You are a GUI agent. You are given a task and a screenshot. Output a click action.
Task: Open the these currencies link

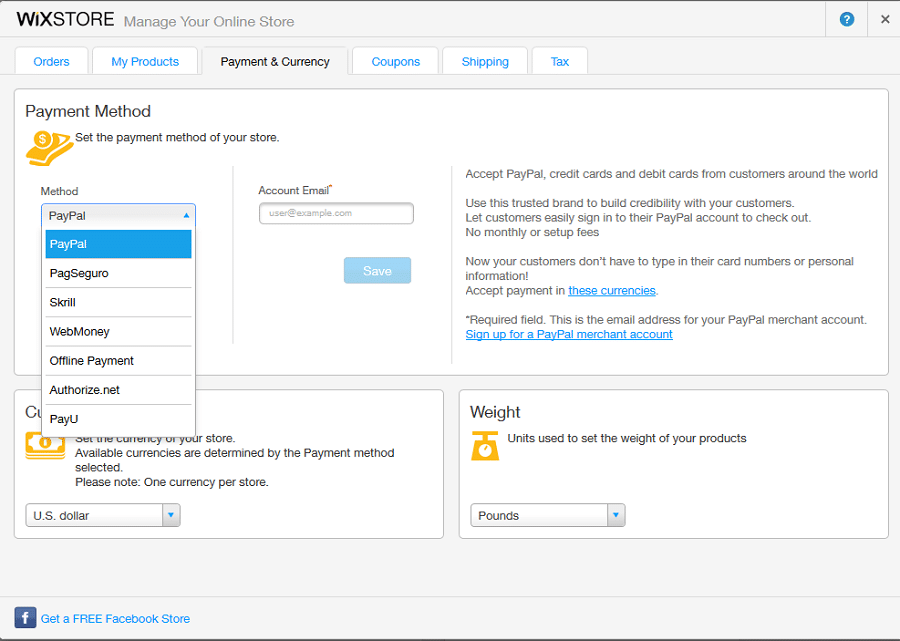(x=612, y=291)
